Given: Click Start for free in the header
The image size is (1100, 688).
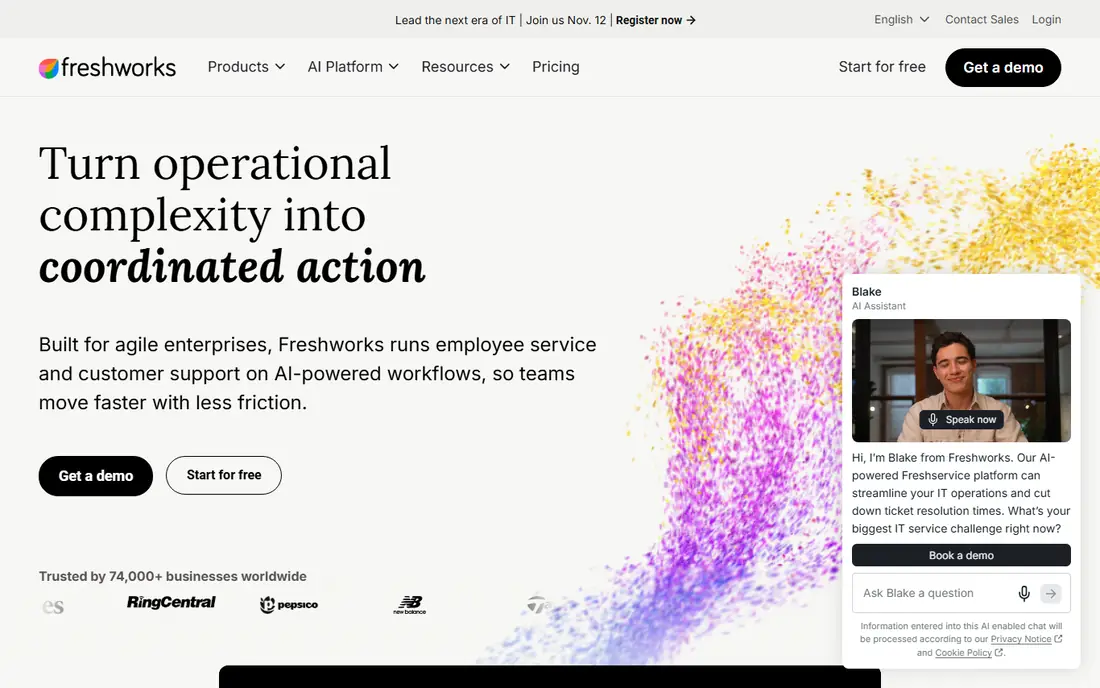Looking at the screenshot, I should pyautogui.click(x=882, y=67).
